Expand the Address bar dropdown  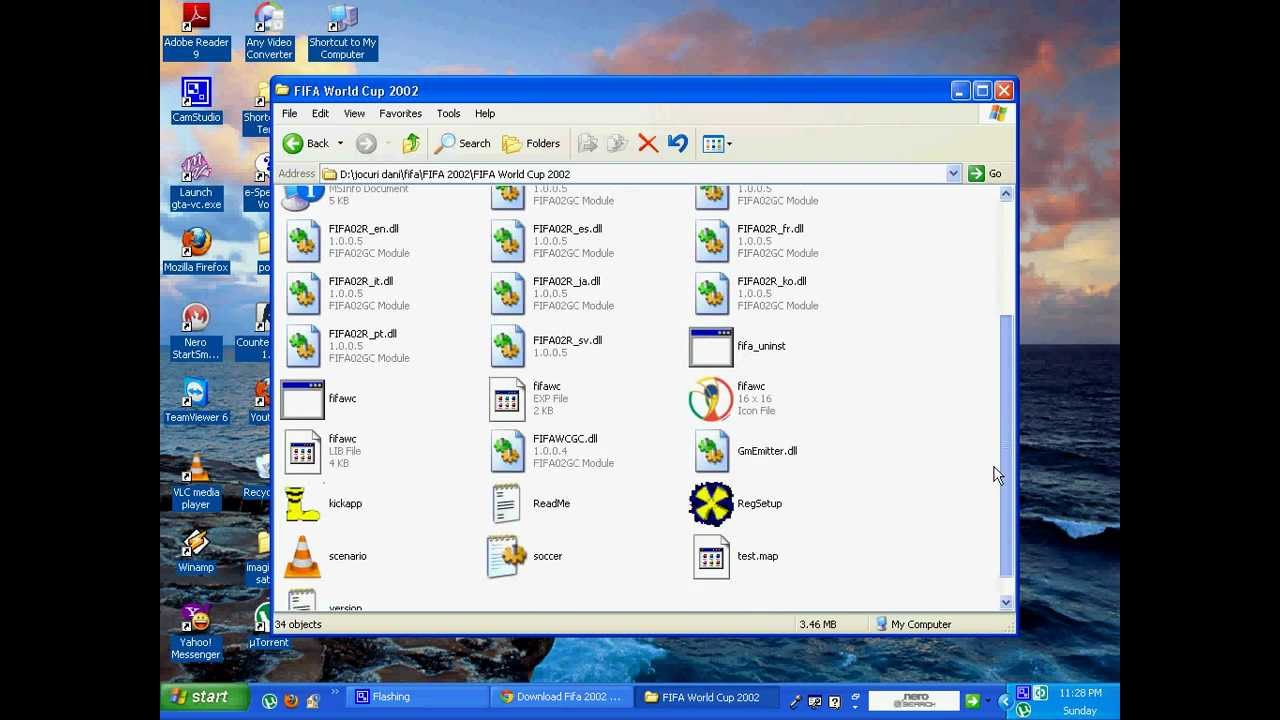coord(953,174)
